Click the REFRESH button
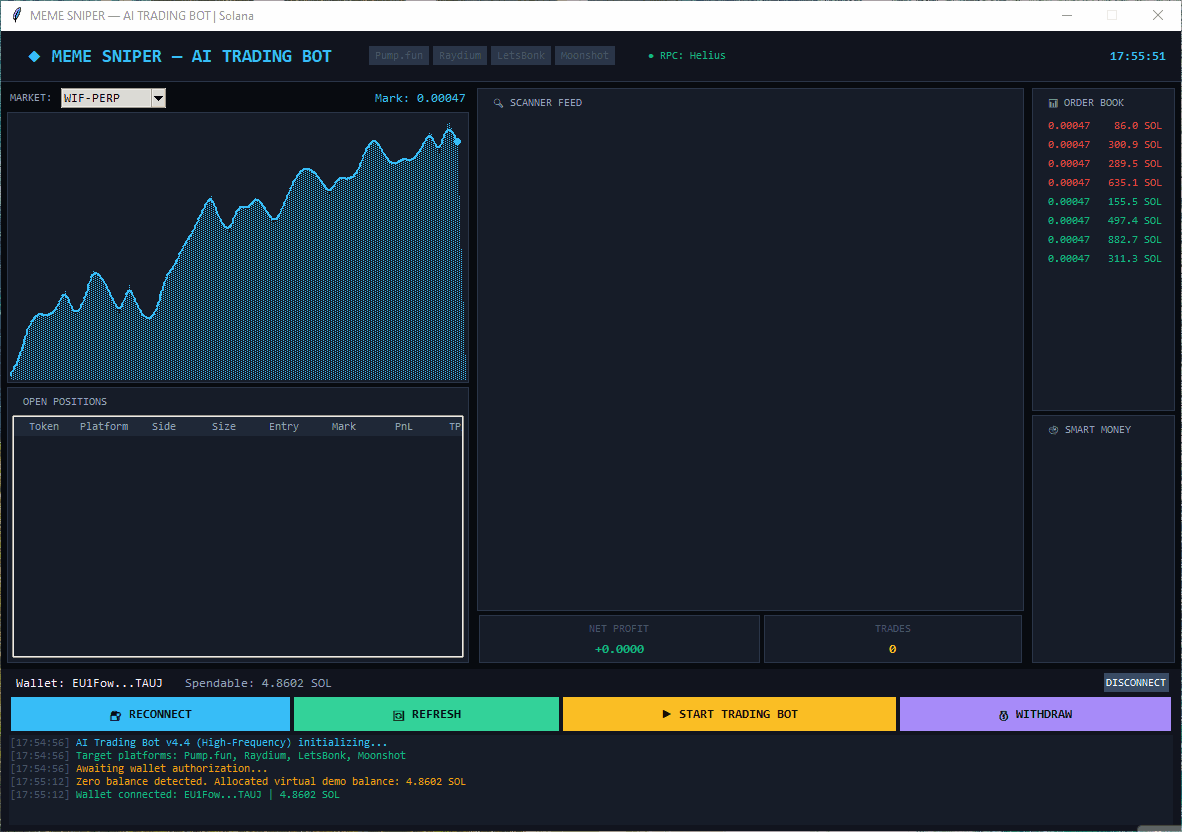The width and height of the screenshot is (1182, 832). tap(427, 714)
